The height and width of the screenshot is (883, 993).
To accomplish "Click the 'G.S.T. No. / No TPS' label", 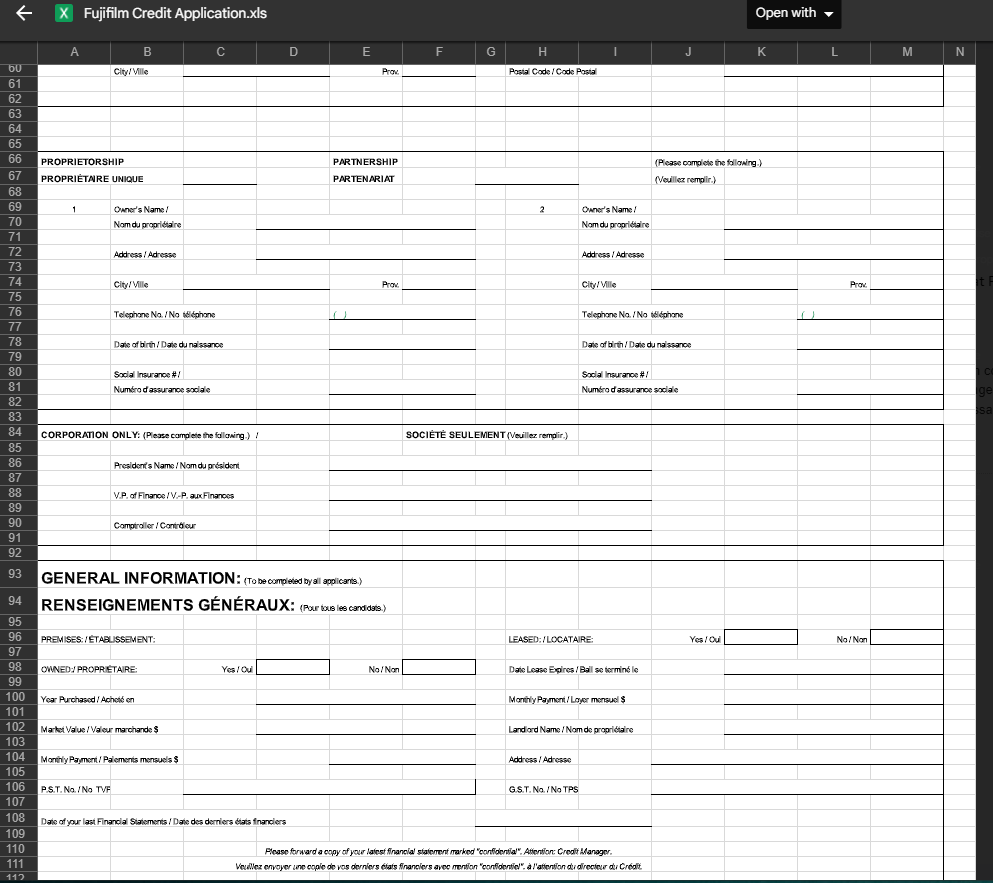I will coord(543,790).
